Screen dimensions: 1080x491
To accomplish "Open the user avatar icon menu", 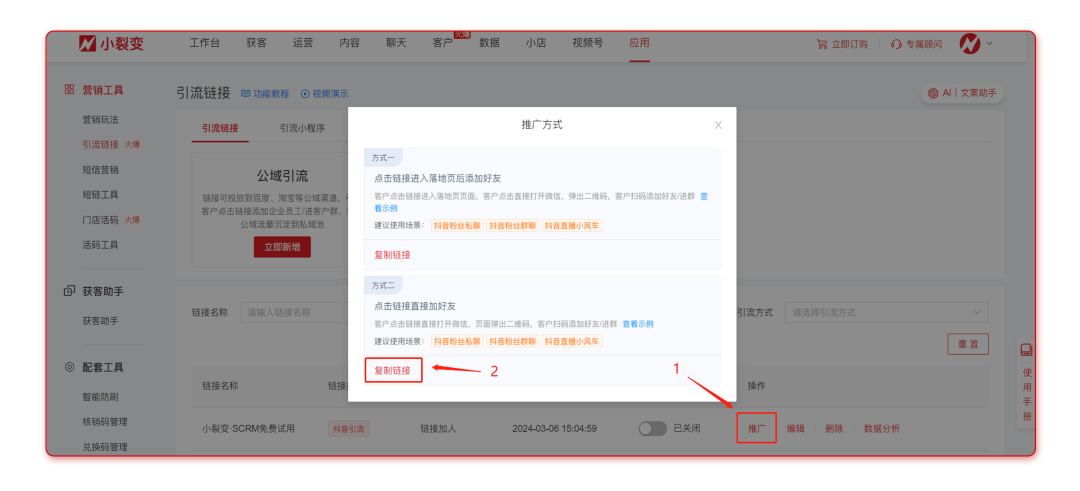I will click(969, 43).
